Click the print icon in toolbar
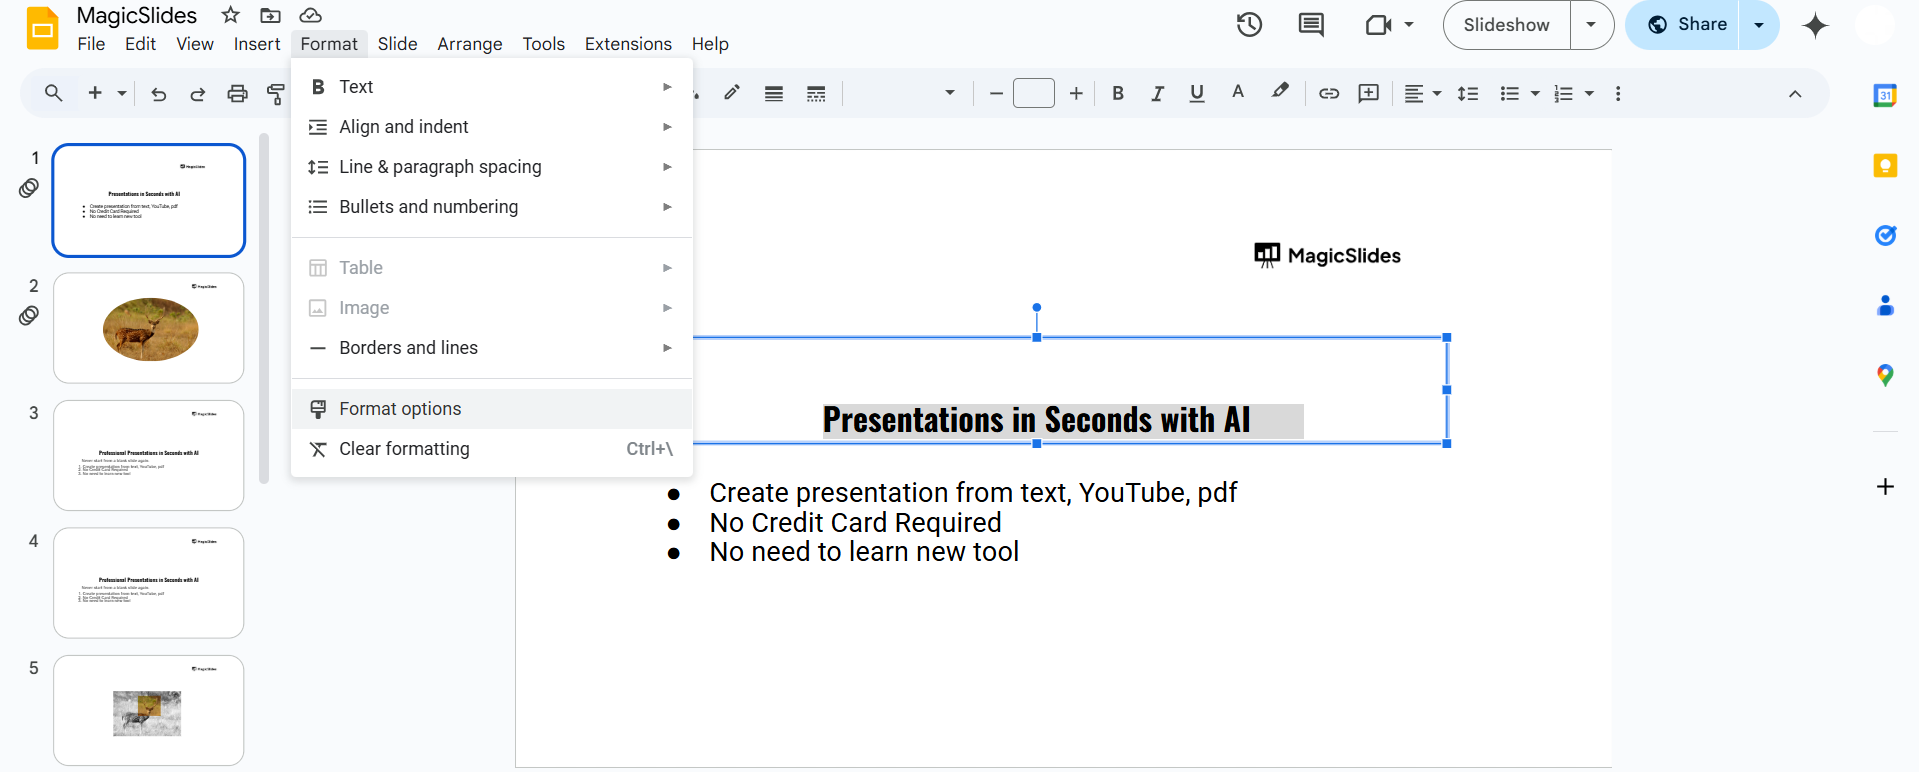Screen dimensions: 1919x772 tap(237, 93)
